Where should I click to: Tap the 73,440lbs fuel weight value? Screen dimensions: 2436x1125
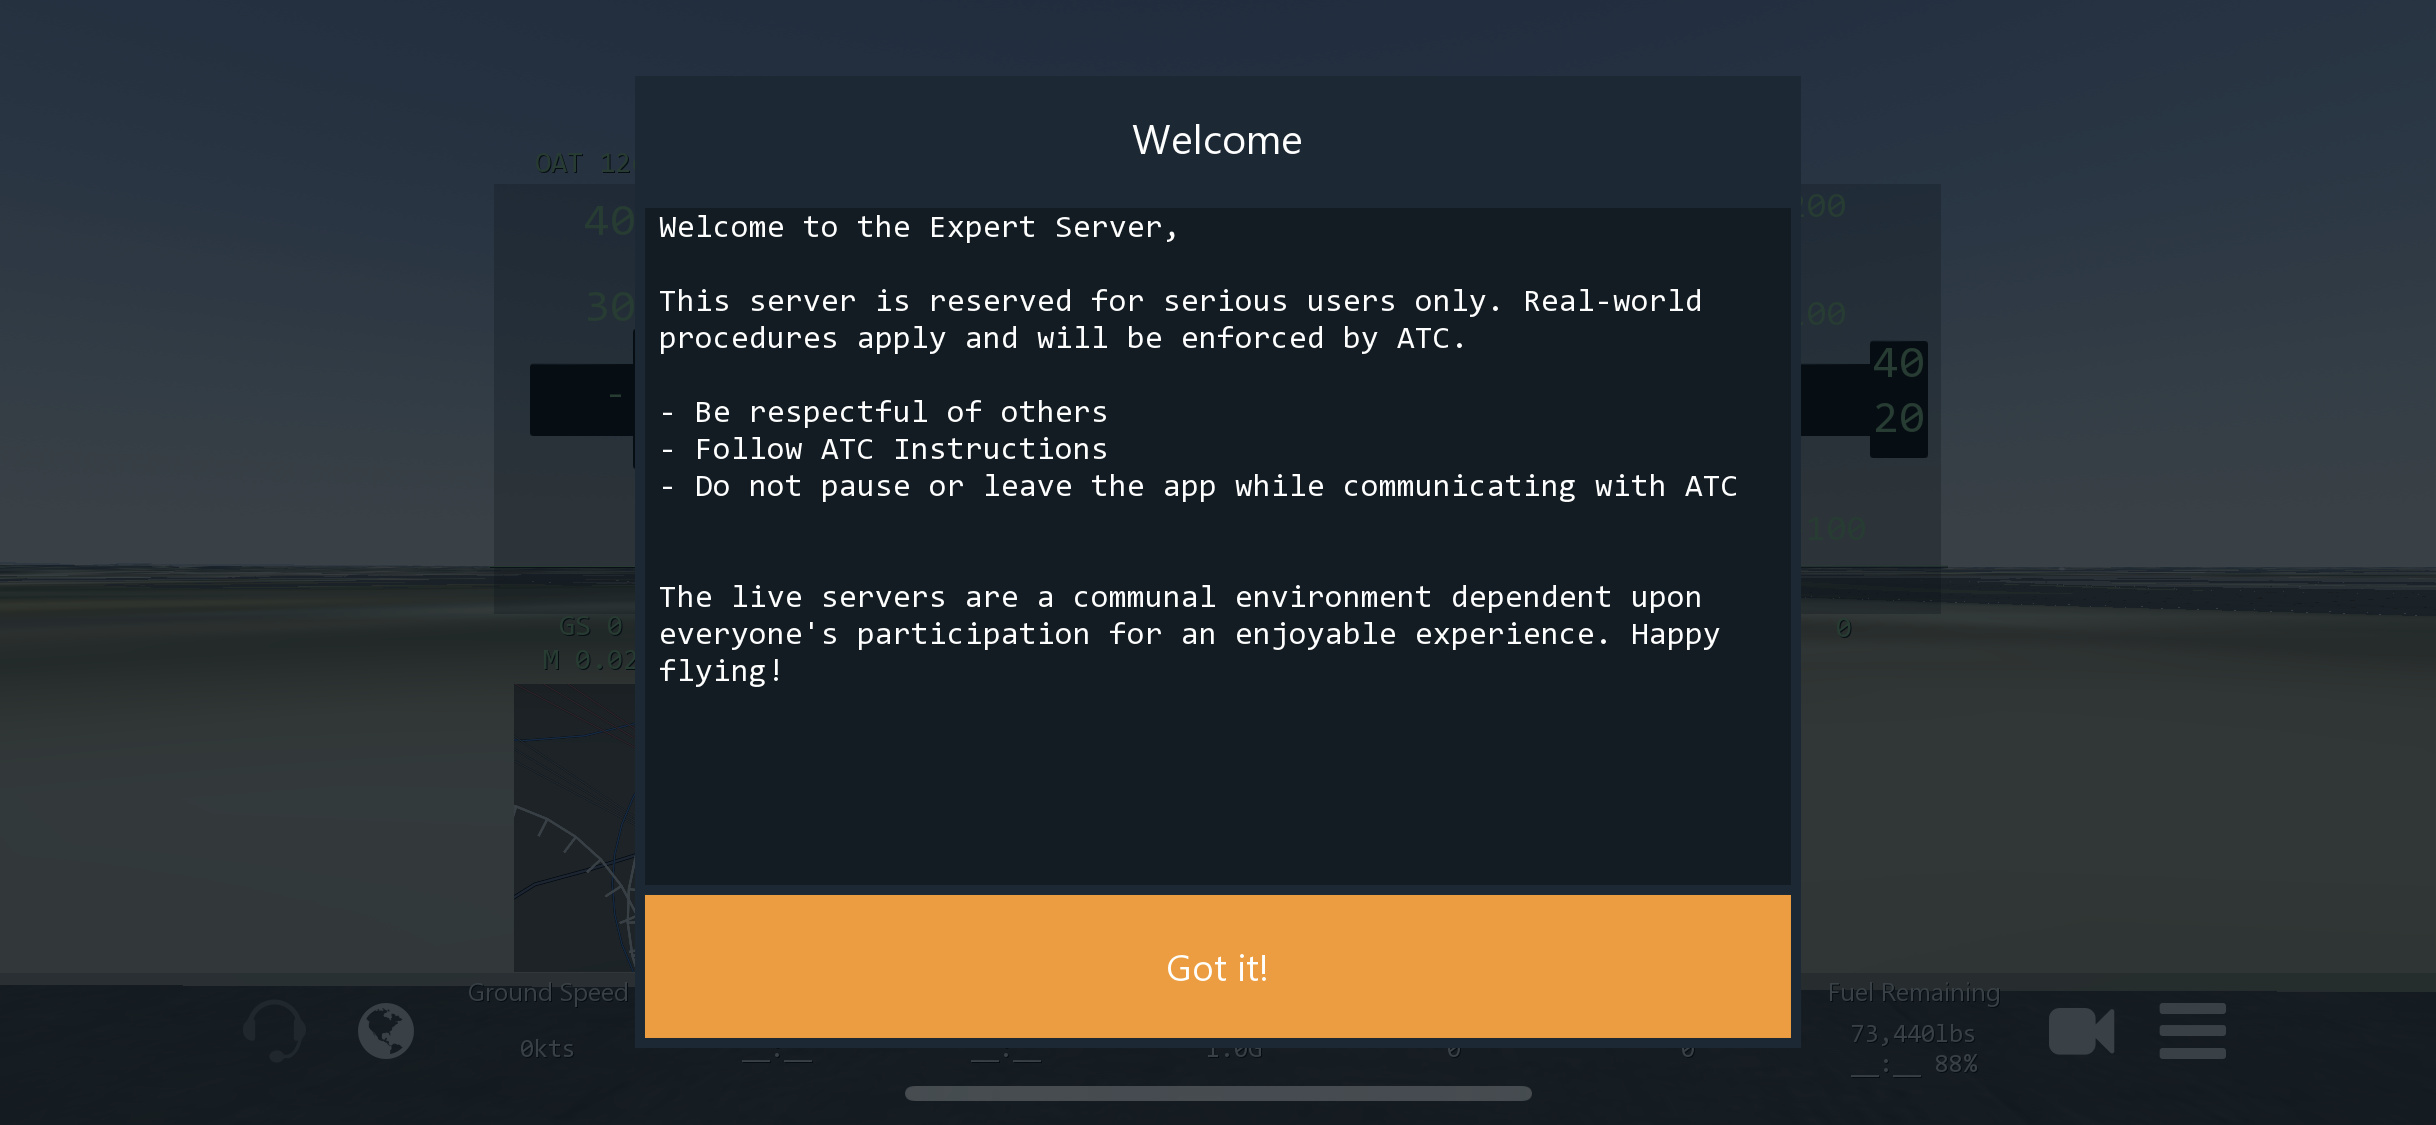pos(1912,1034)
